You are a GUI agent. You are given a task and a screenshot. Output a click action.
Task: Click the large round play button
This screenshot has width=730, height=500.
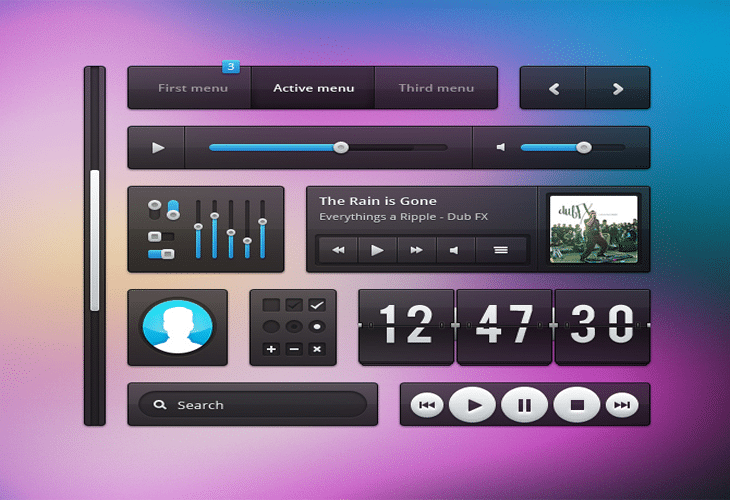pos(473,405)
